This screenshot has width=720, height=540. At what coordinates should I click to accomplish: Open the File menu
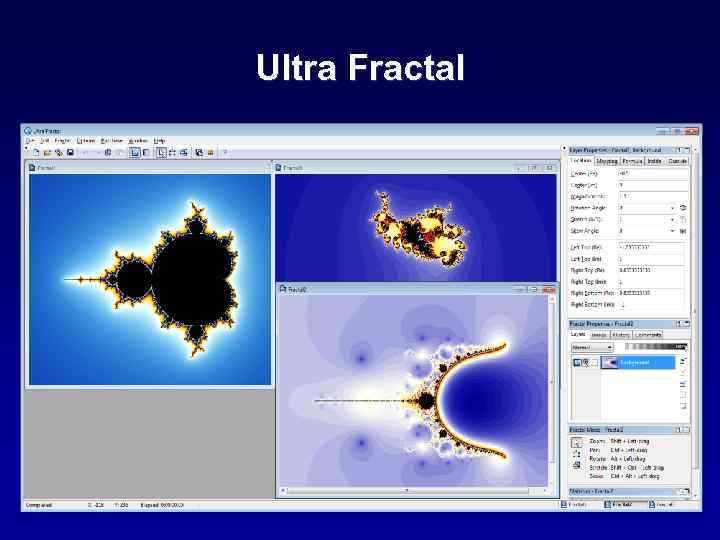pos(30,141)
